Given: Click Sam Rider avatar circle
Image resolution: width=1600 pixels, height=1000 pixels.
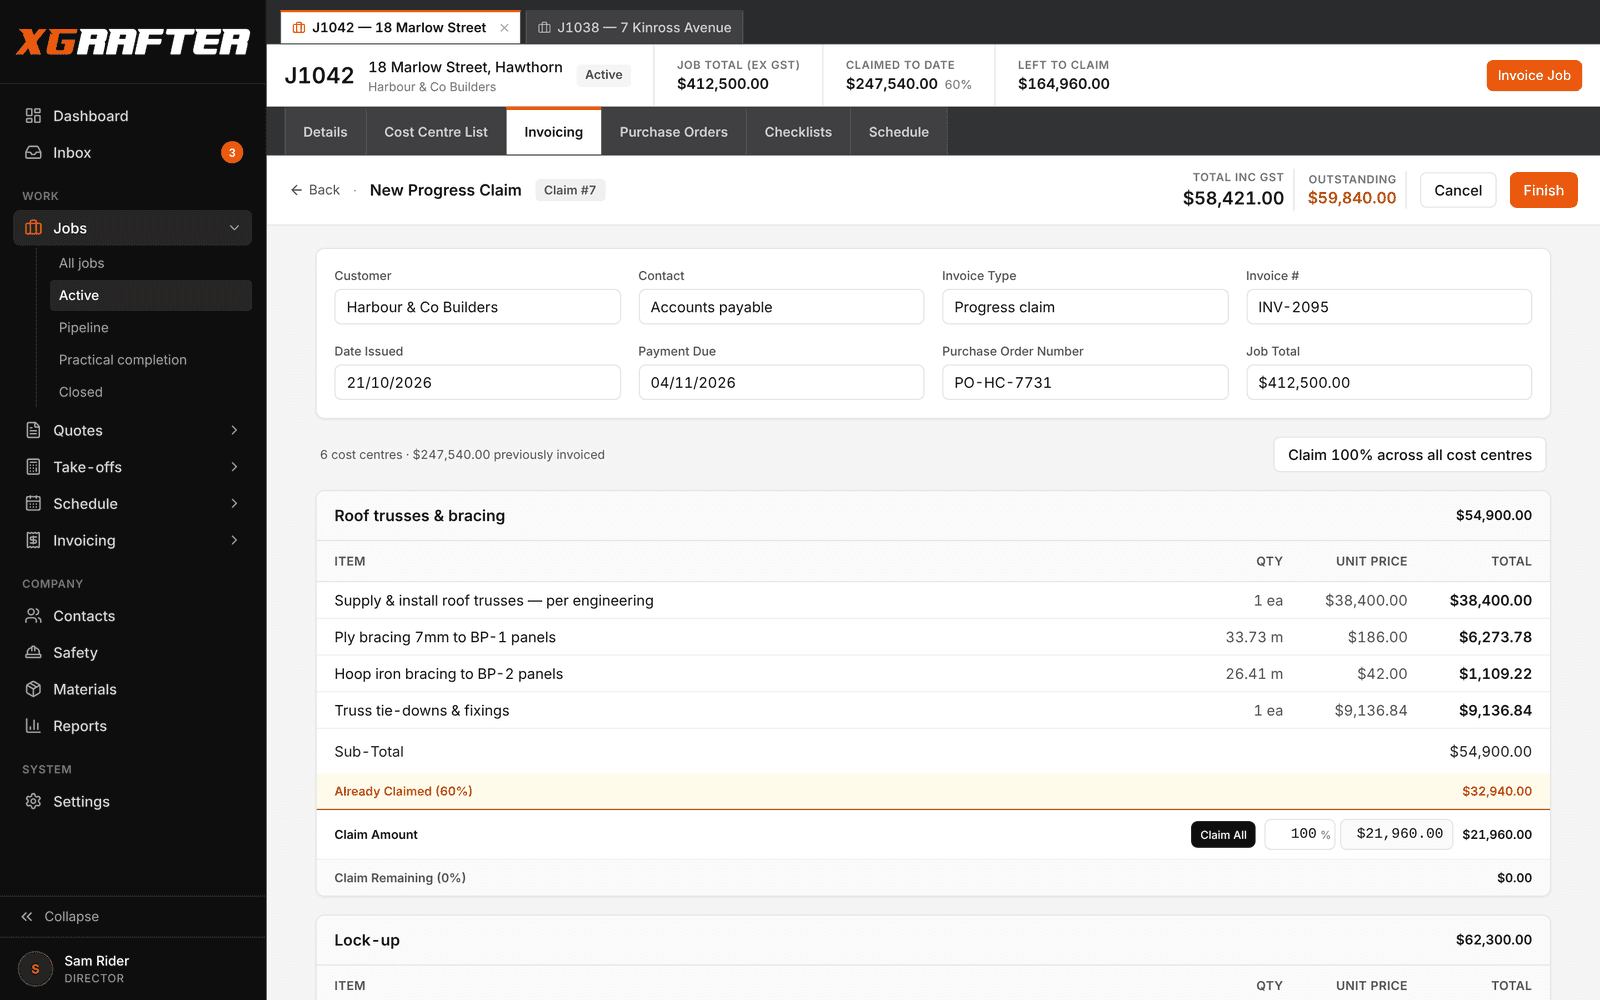Looking at the screenshot, I should (x=35, y=969).
